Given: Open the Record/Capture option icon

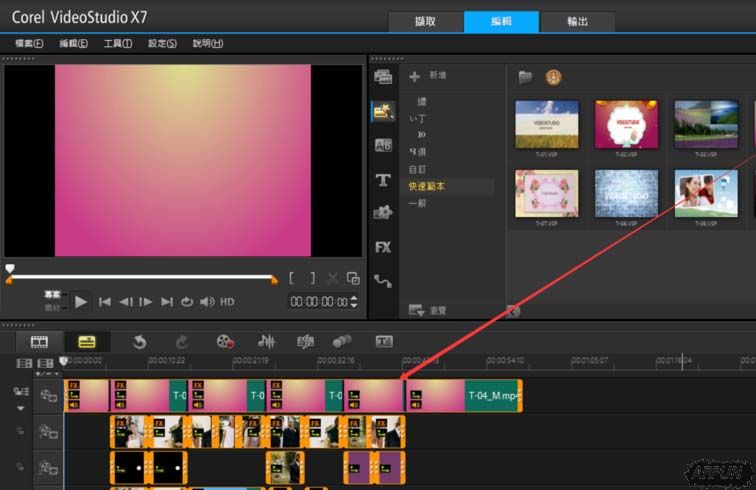Looking at the screenshot, I should click(225, 342).
